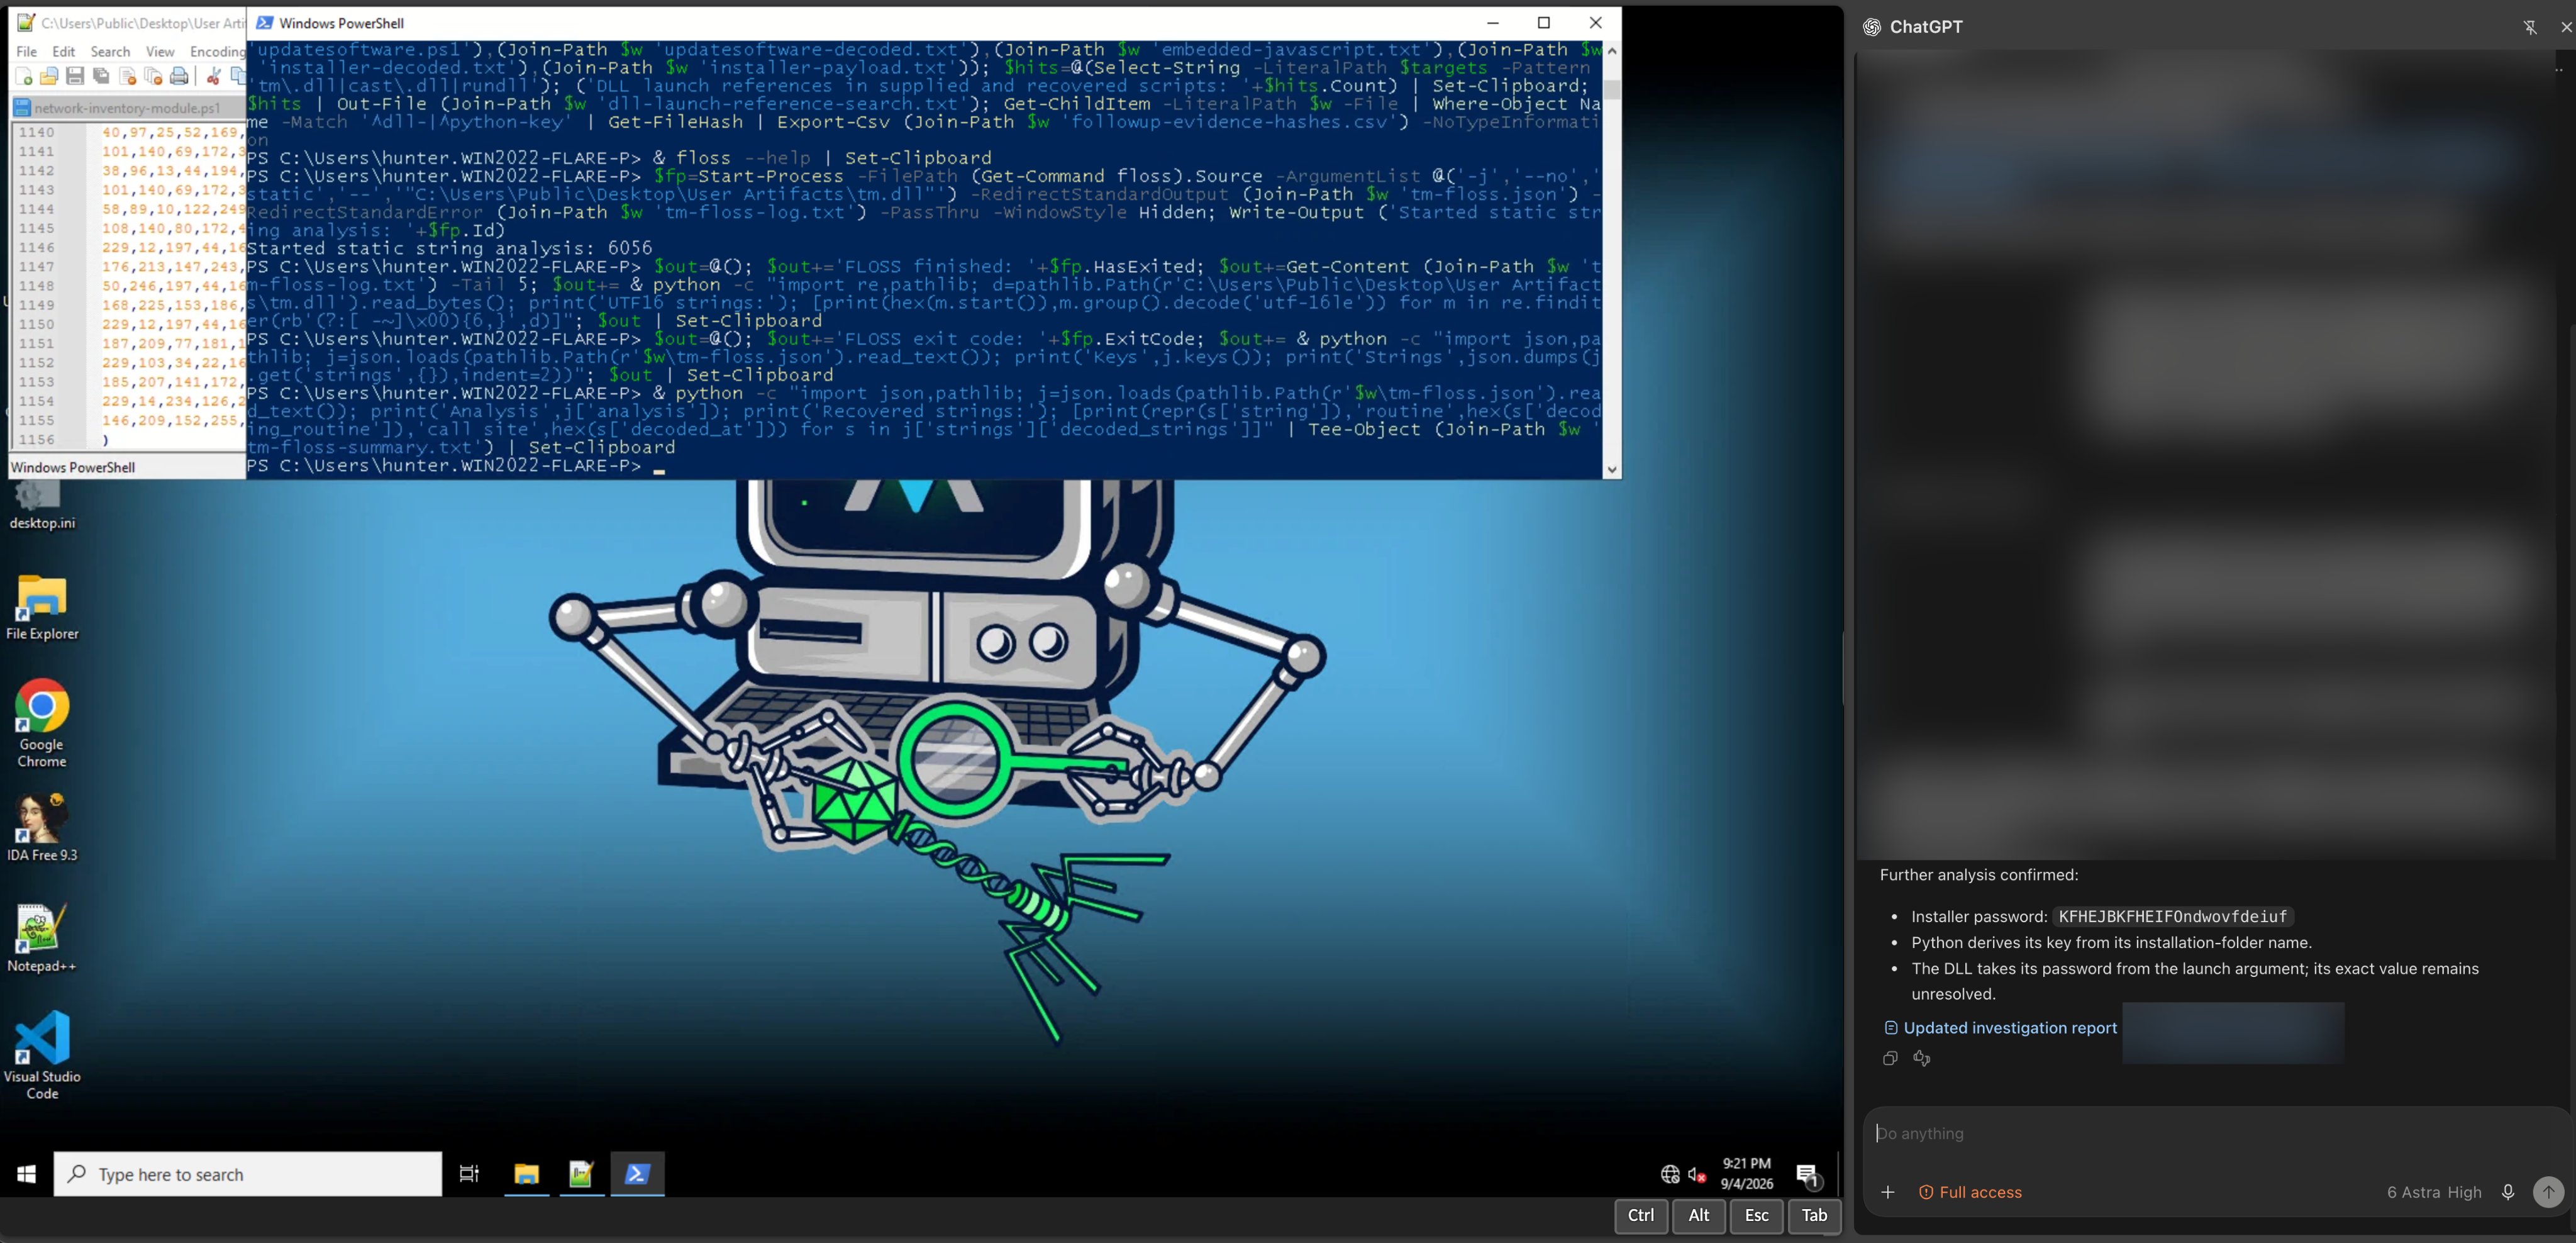
Task: Select desktop.ini file on desktop
Action: 42,506
